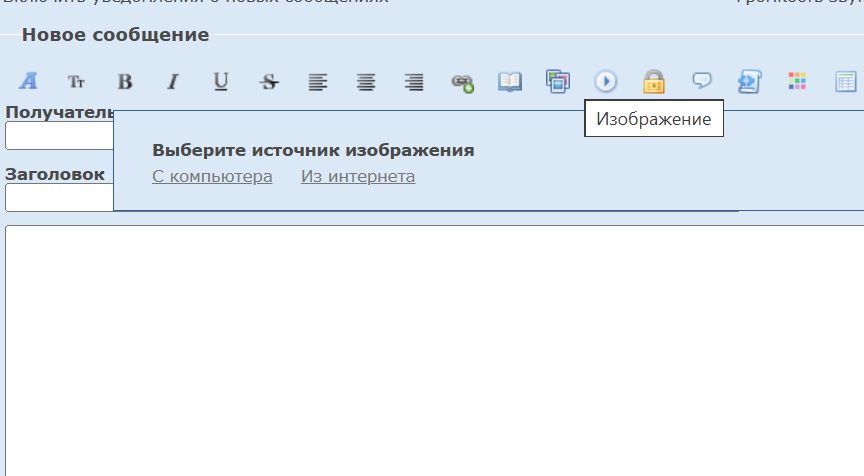
Task: Align text to the left
Action: [x=317, y=82]
